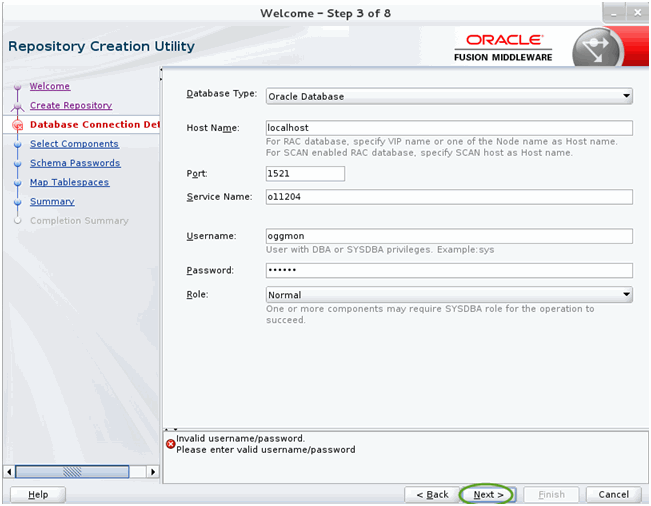Click the Host Name field containing localhost

click(449, 128)
